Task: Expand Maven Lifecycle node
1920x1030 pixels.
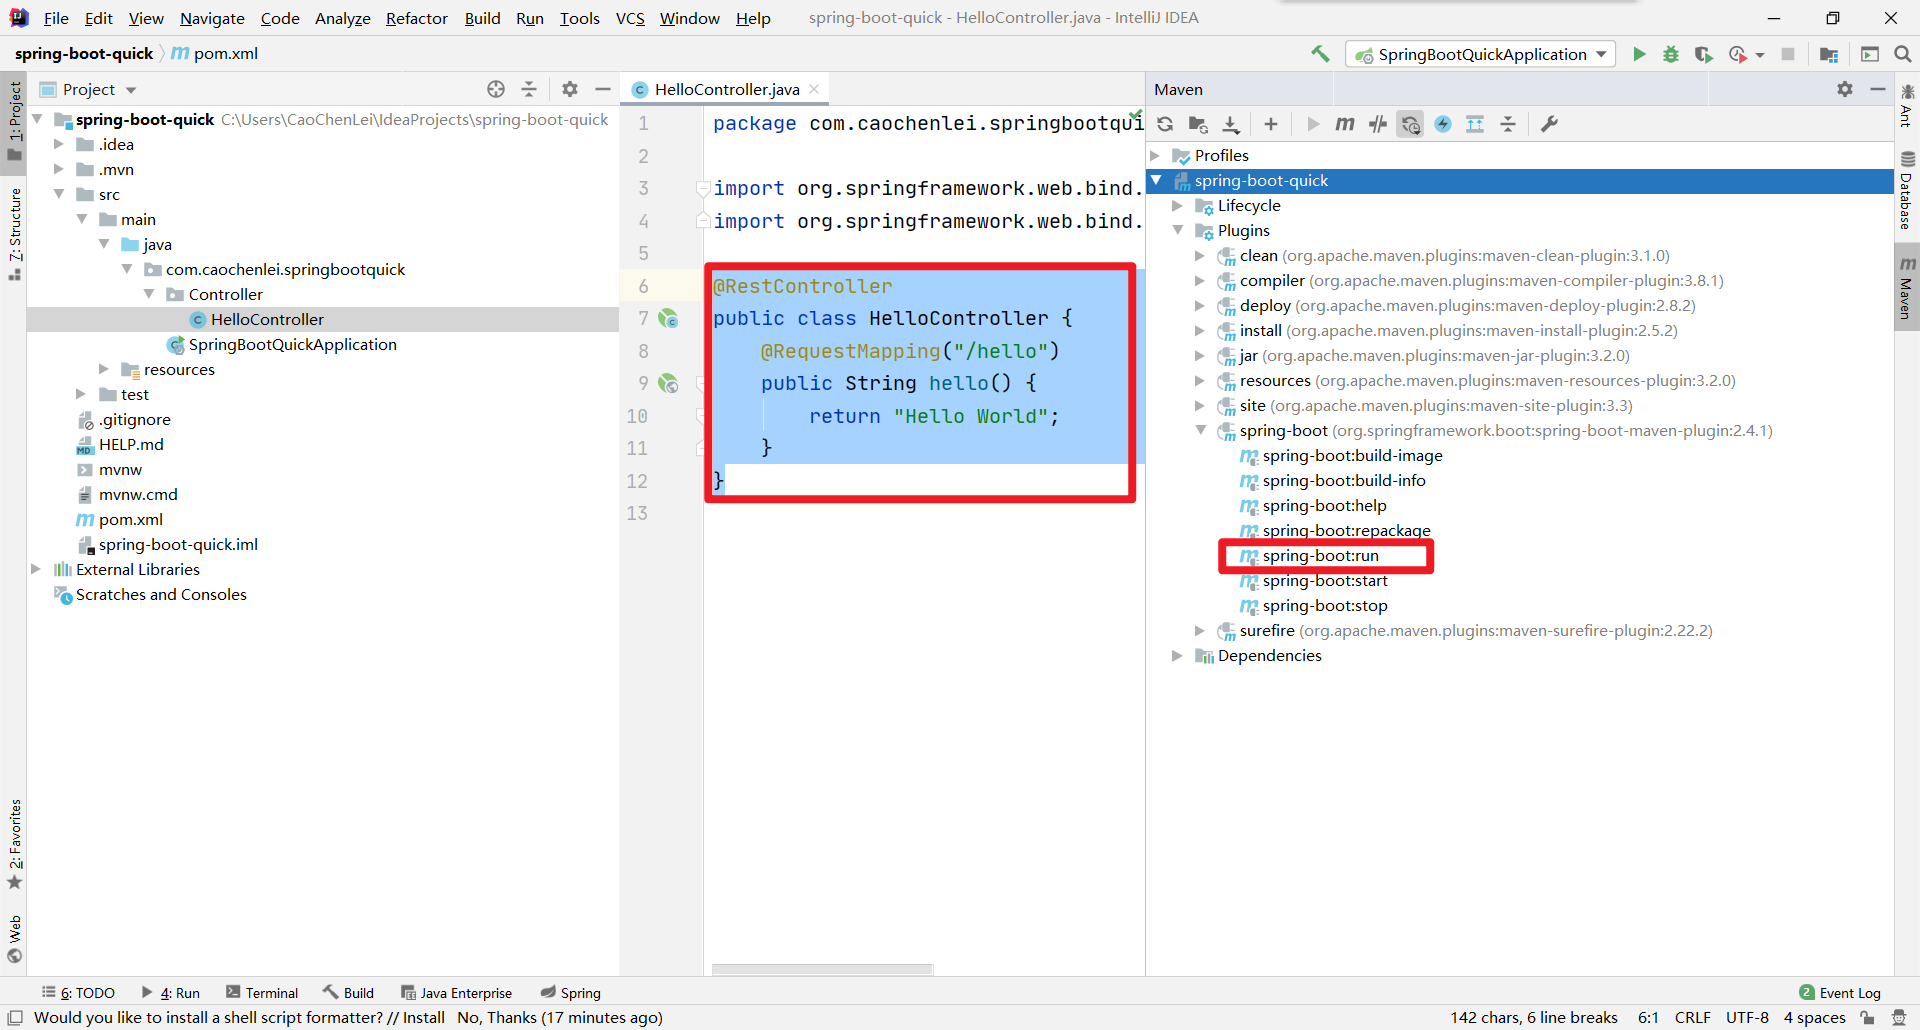Action: [1178, 205]
